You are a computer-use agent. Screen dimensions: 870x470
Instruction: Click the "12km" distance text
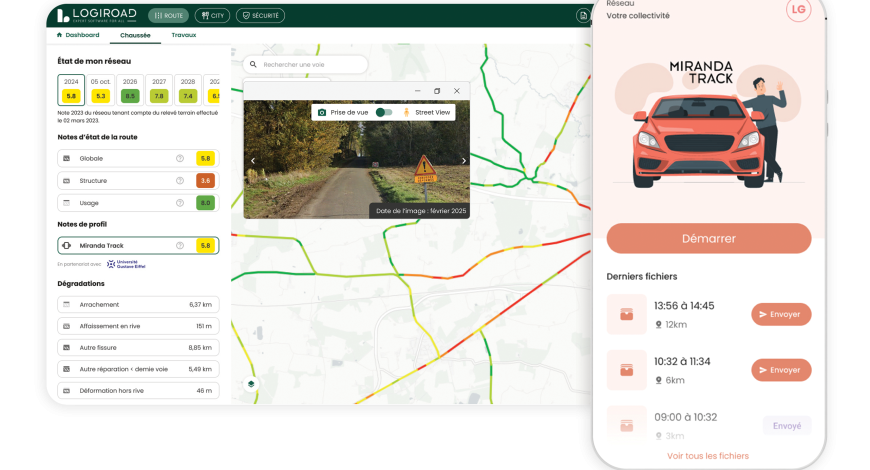(x=676, y=325)
